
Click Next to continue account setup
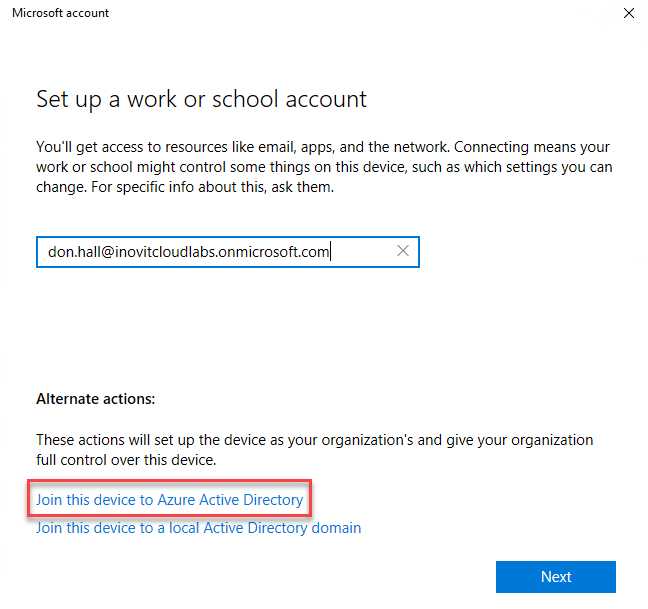point(555,576)
